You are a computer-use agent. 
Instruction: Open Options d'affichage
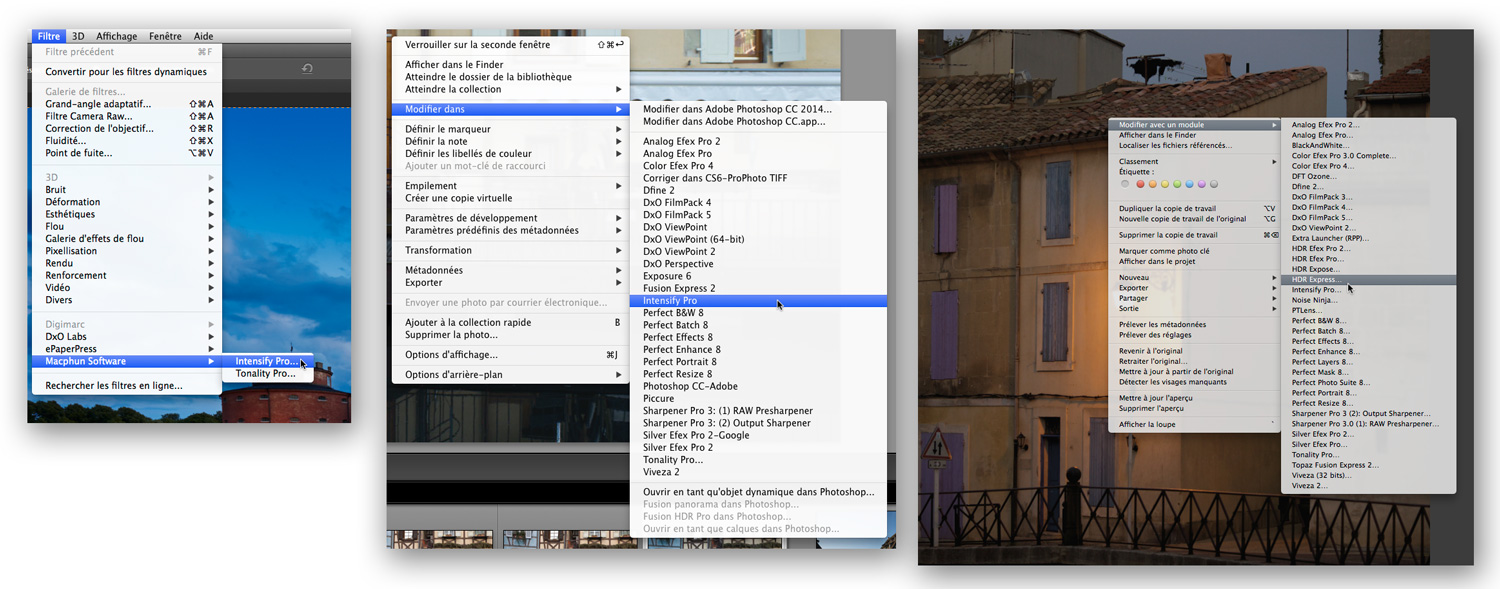click(x=510, y=355)
